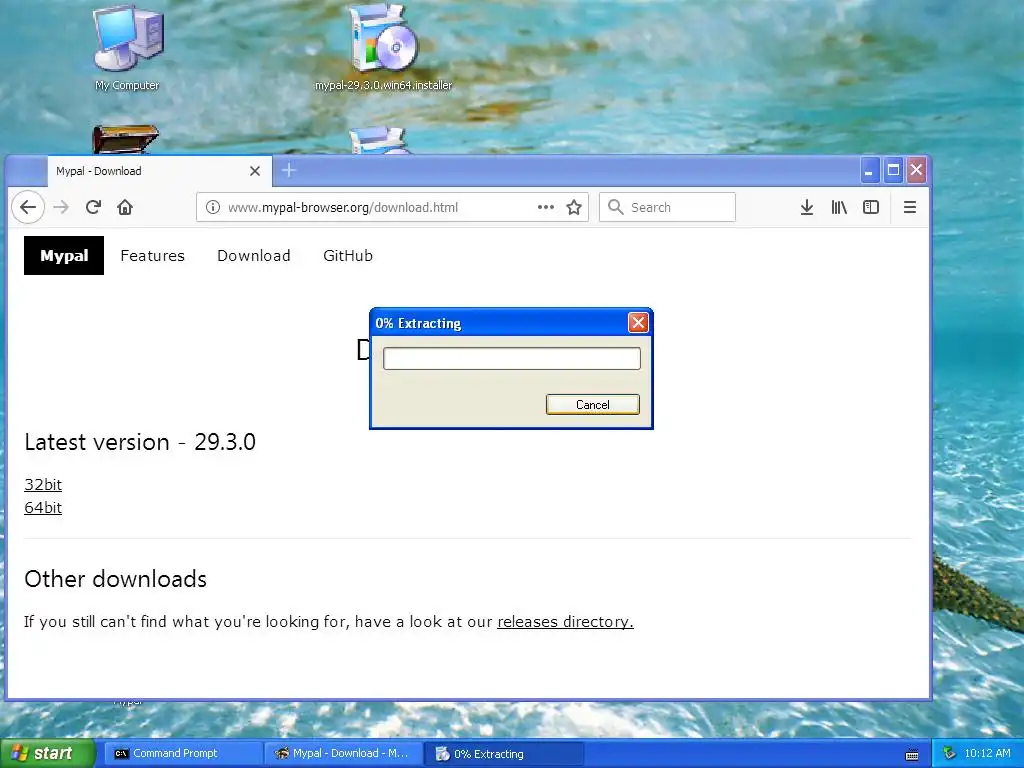
Task: Click the 10:12 AM clock
Action: tap(987, 753)
